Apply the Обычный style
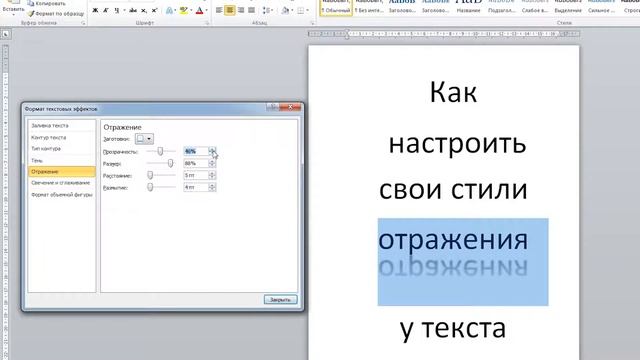640x360 pixels. point(336,7)
